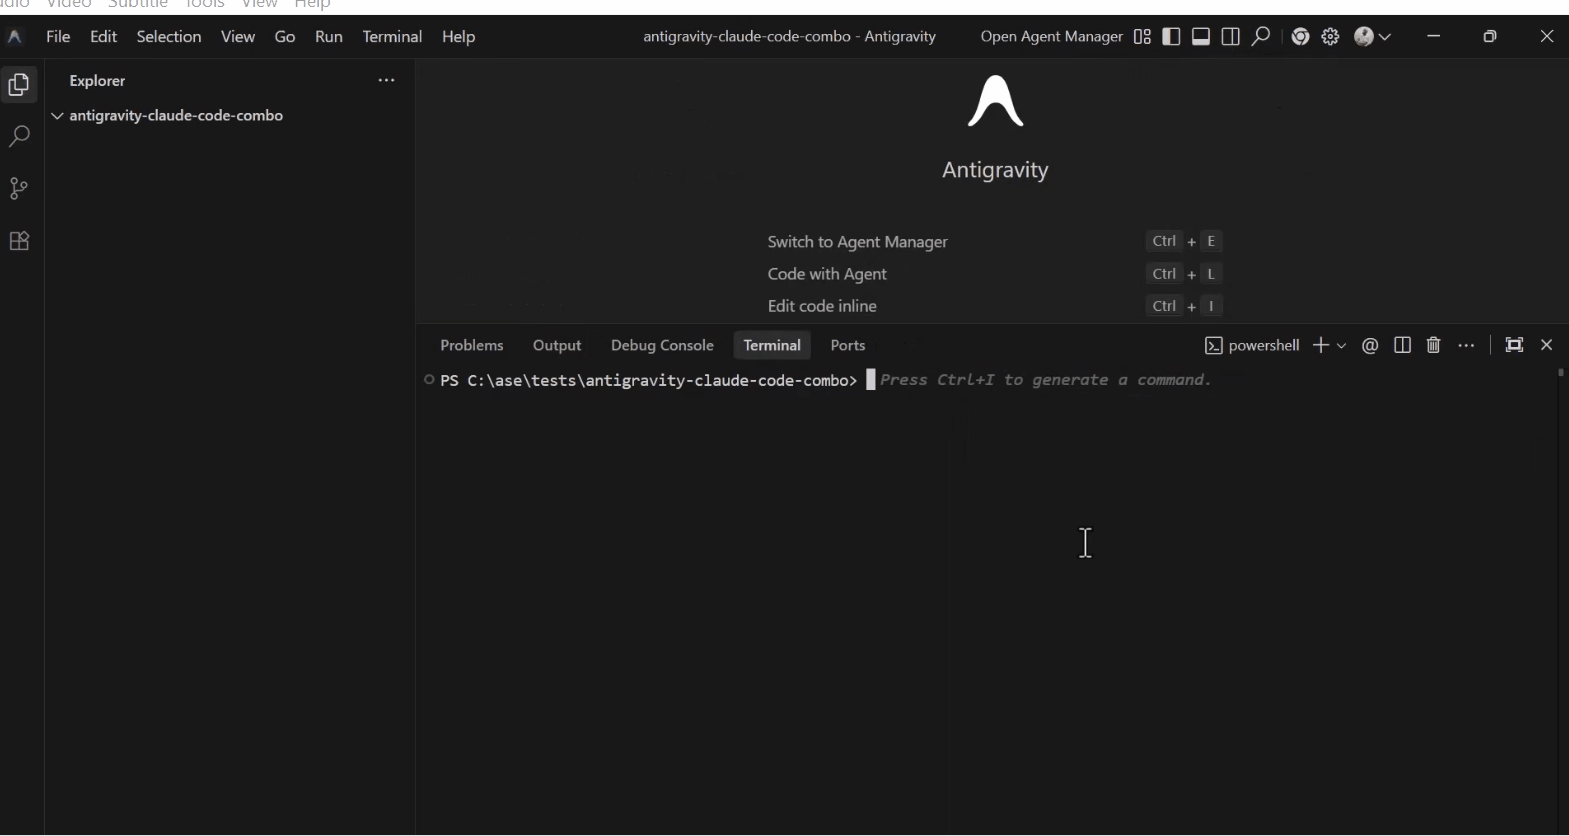
Task: Open the new terminal profile dropdown arrow
Action: [x=1341, y=345]
